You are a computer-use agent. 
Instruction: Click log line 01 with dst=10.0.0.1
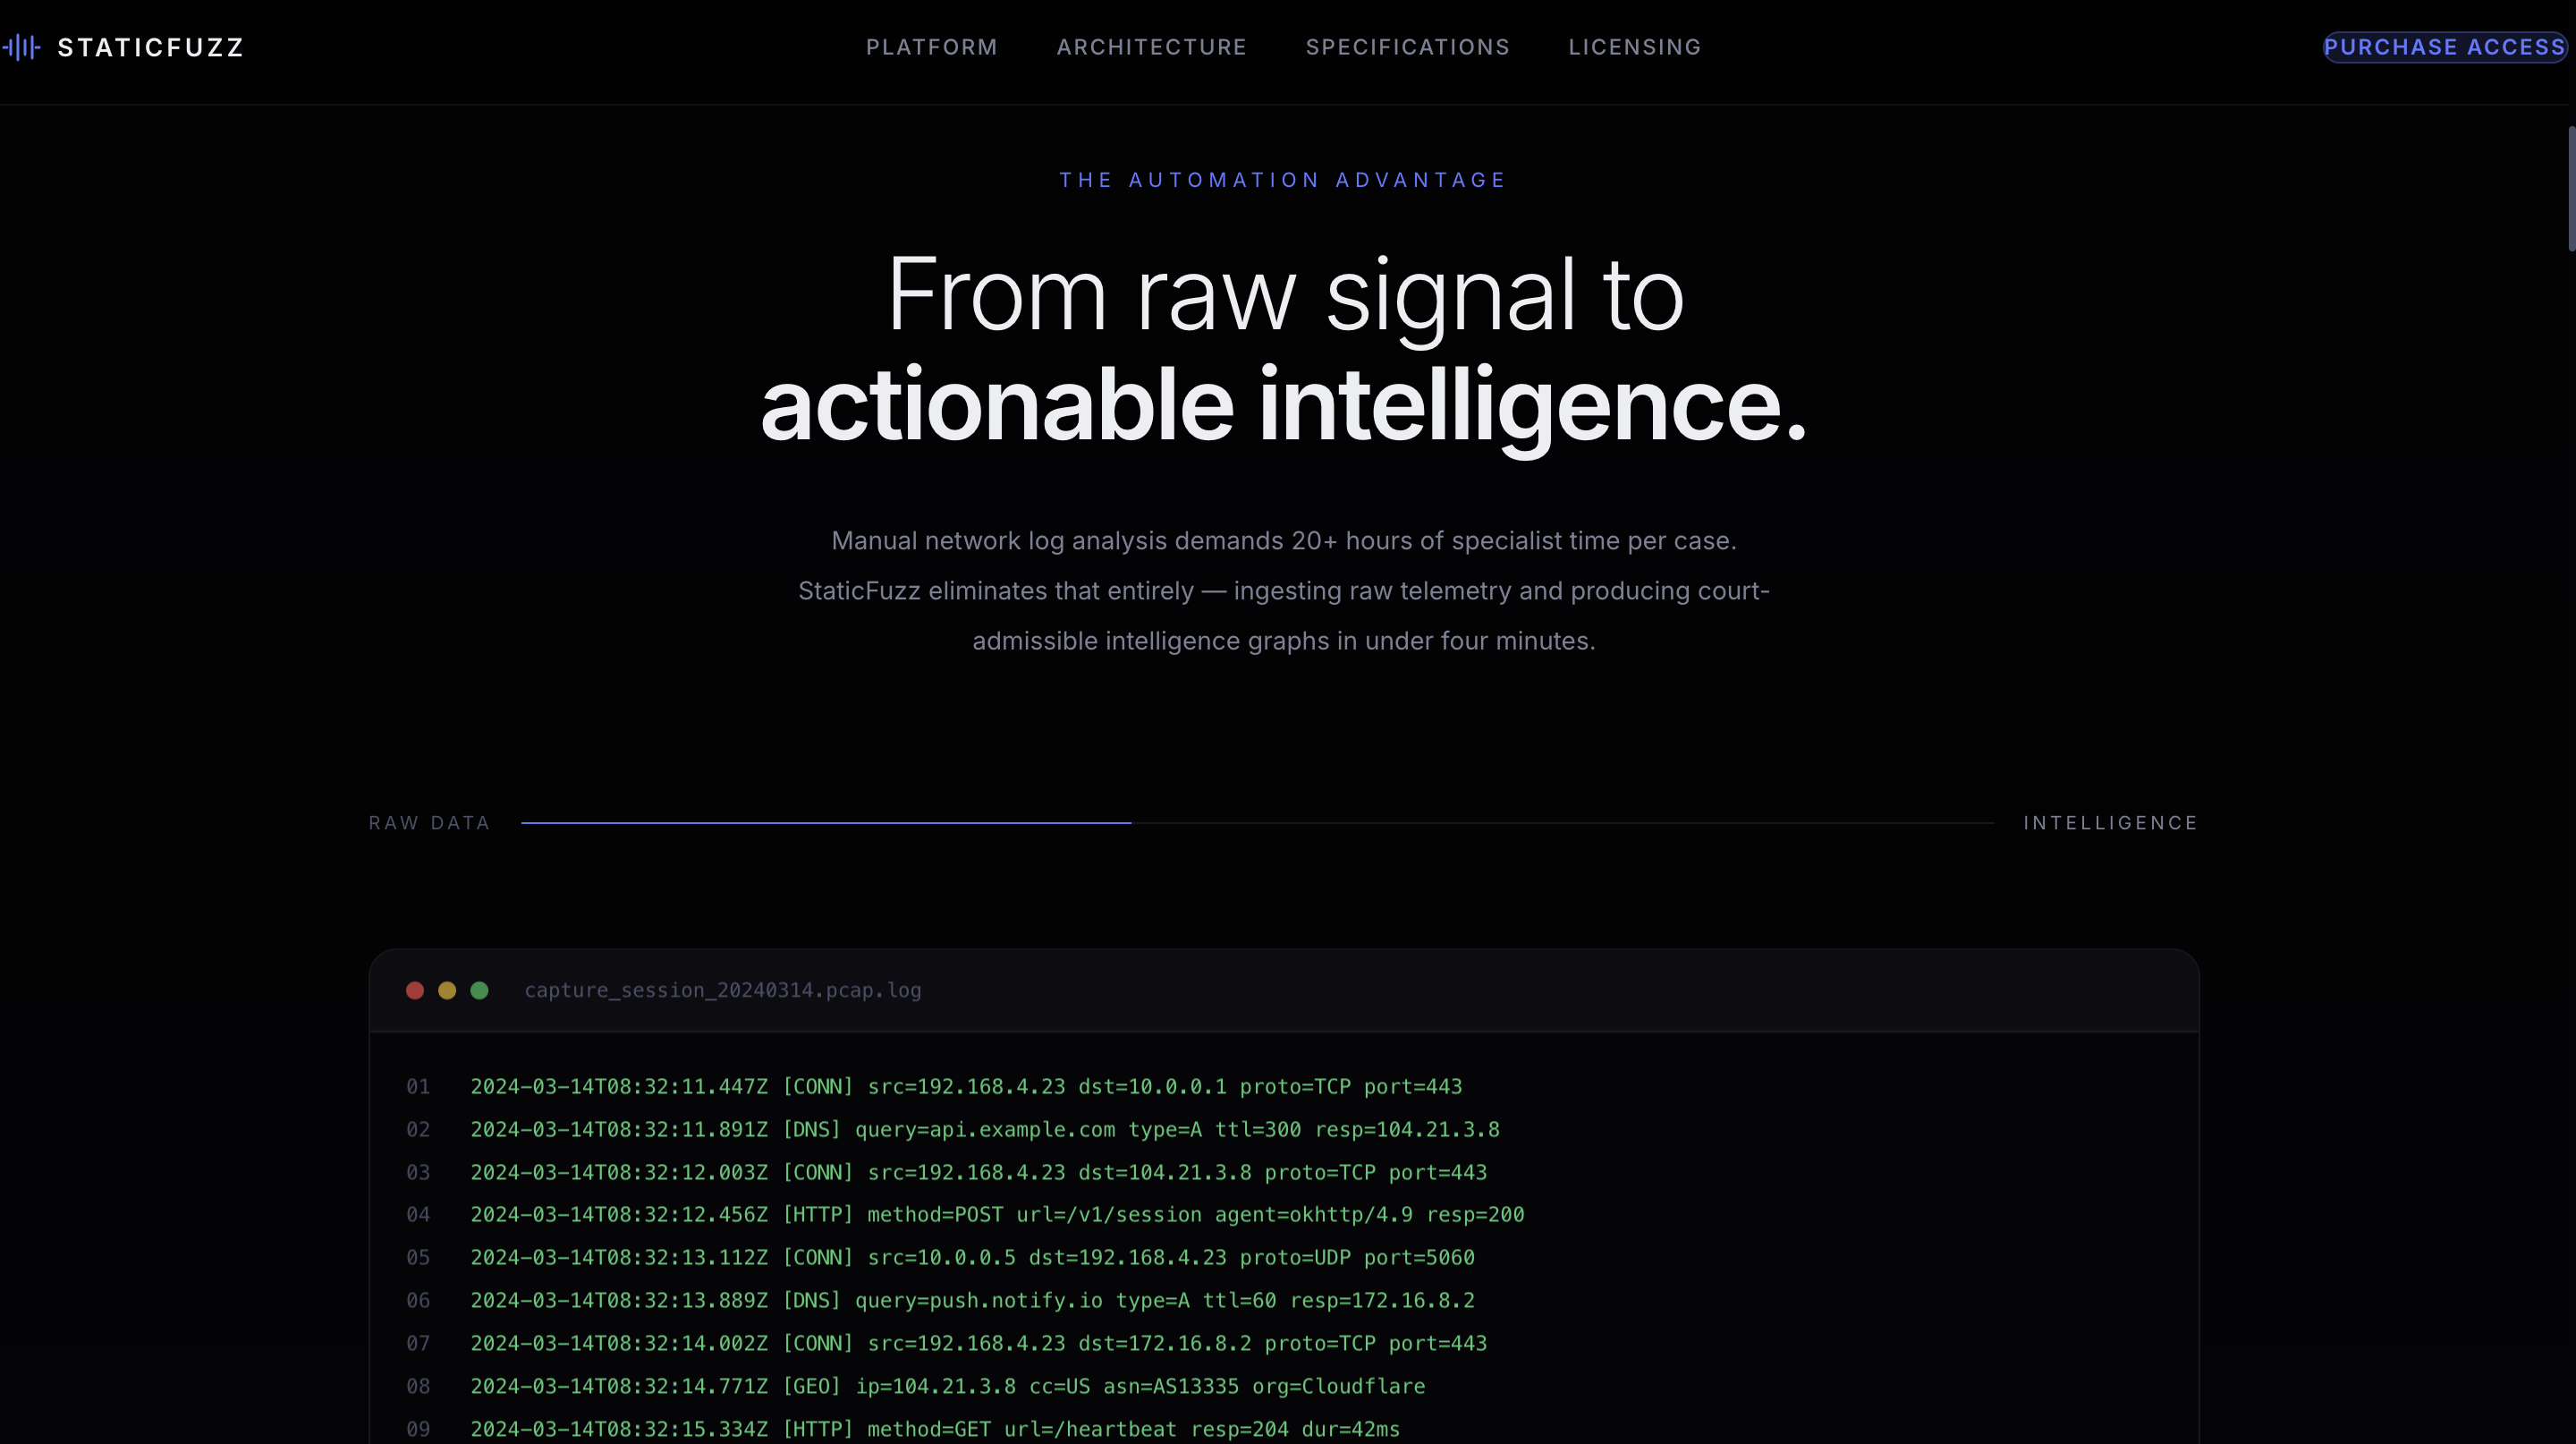[966, 1087]
